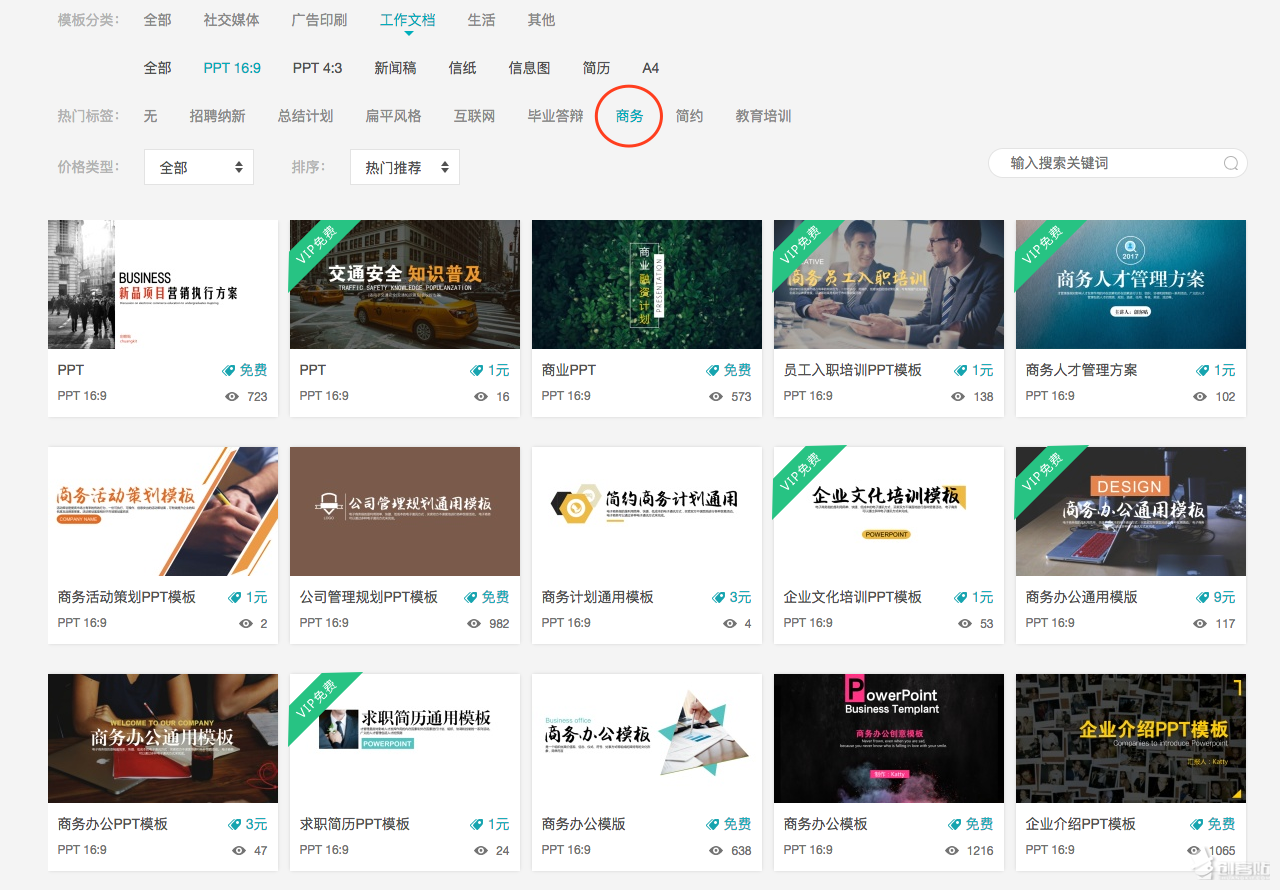Click views eye icon on 商务办公PPT模板 card
Image resolution: width=1280 pixels, height=890 pixels.
(238, 850)
